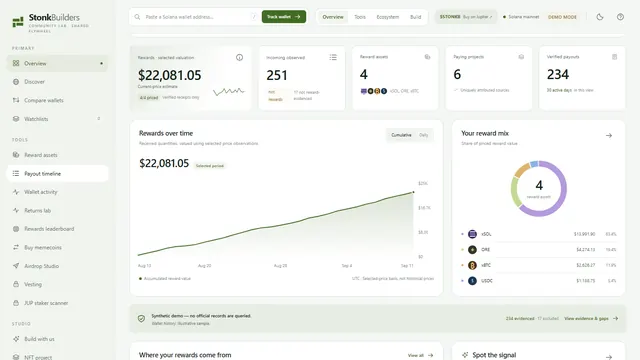This screenshot has height=360, width=640.
Task: Click the ORE token icon
Action: 472,249
